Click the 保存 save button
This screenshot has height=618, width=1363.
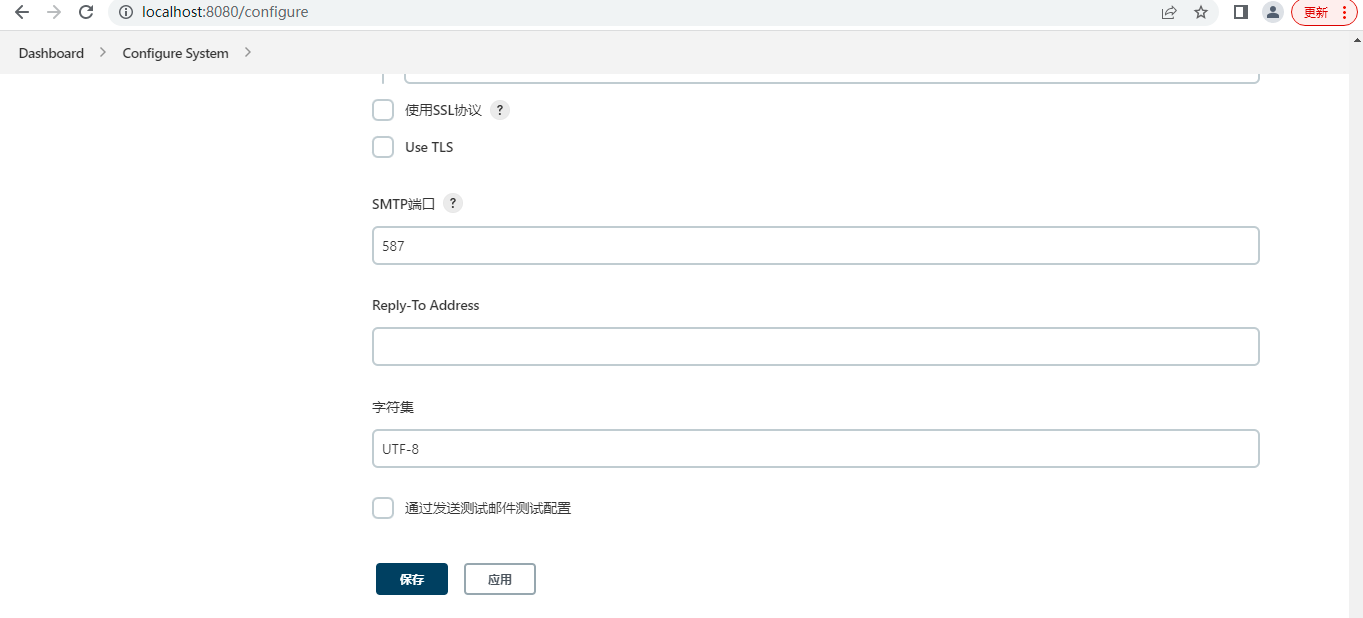[x=412, y=579]
